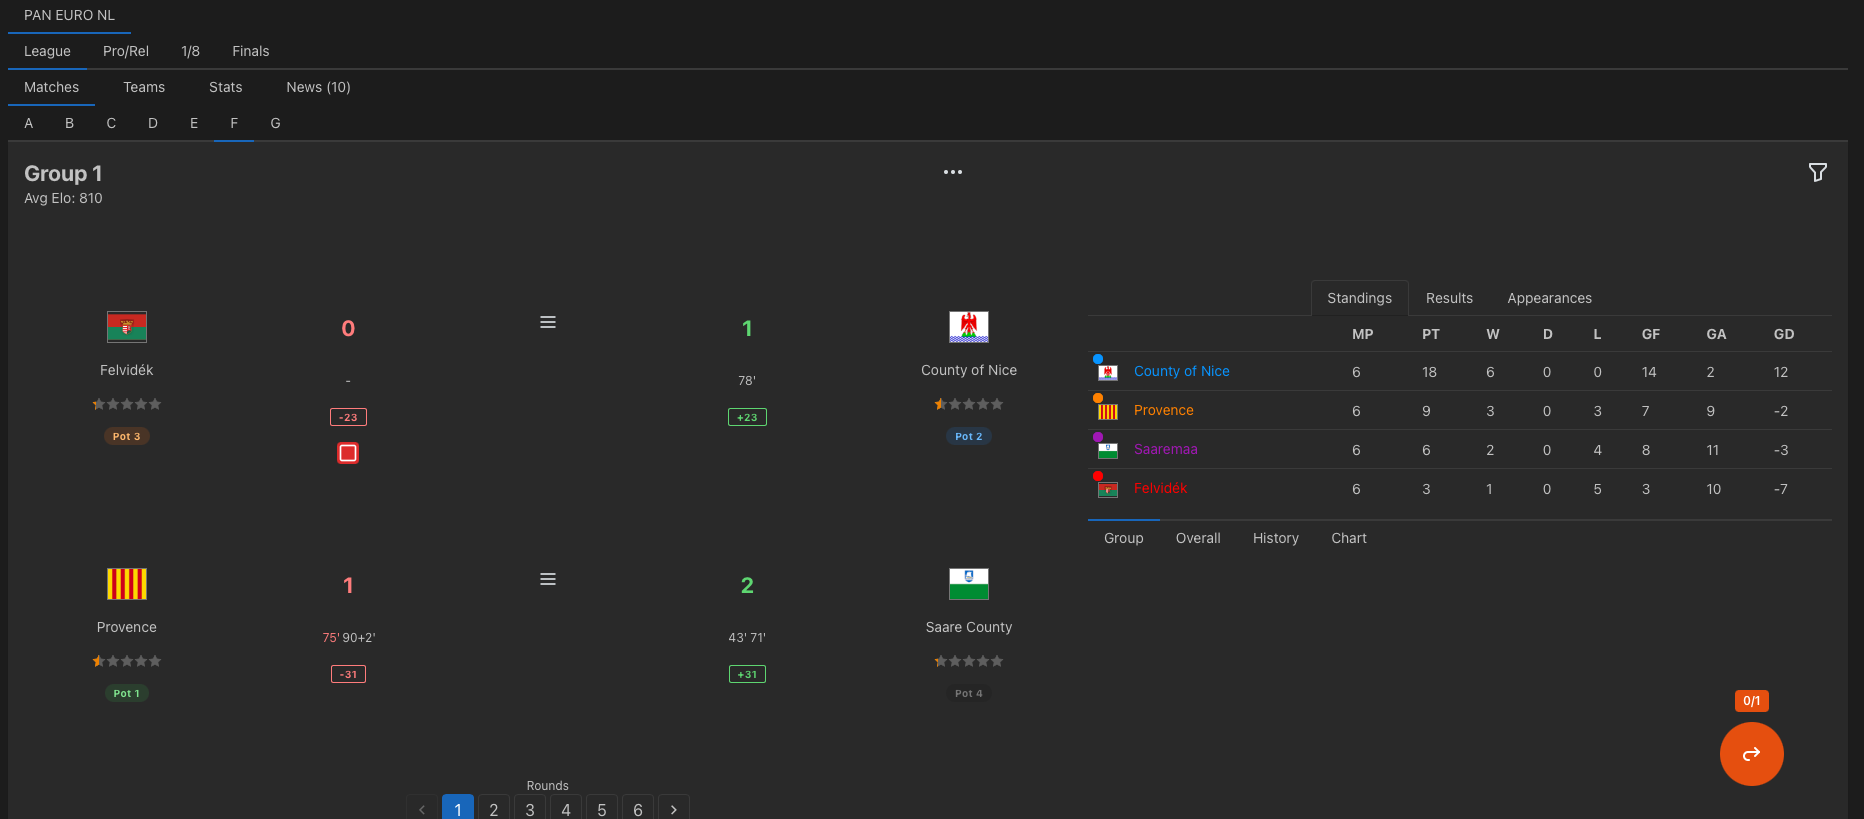Go to next rounds page arrow
The width and height of the screenshot is (1864, 819).
(x=674, y=809)
